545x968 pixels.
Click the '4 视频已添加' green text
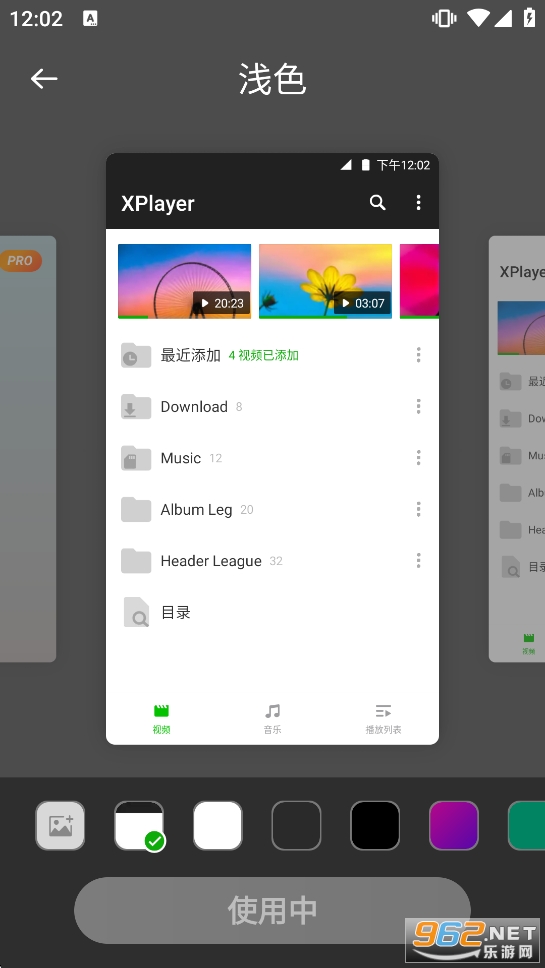(264, 356)
